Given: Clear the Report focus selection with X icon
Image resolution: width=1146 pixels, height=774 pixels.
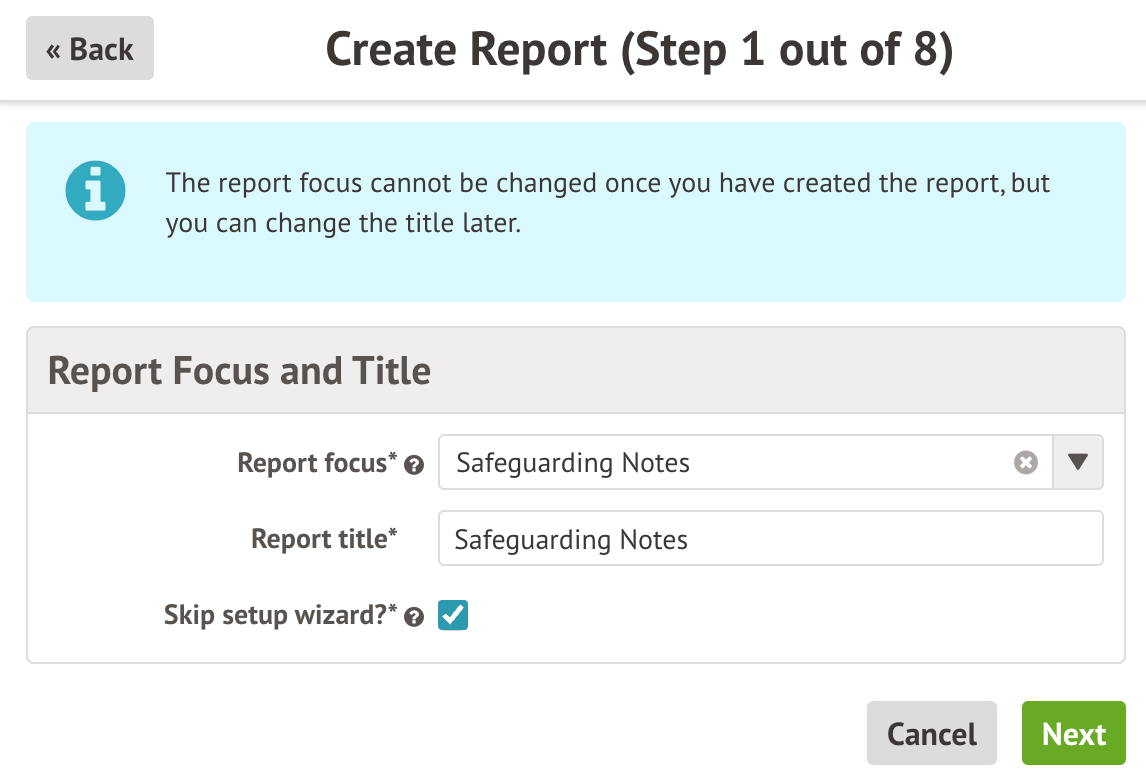Looking at the screenshot, I should (x=1025, y=463).
